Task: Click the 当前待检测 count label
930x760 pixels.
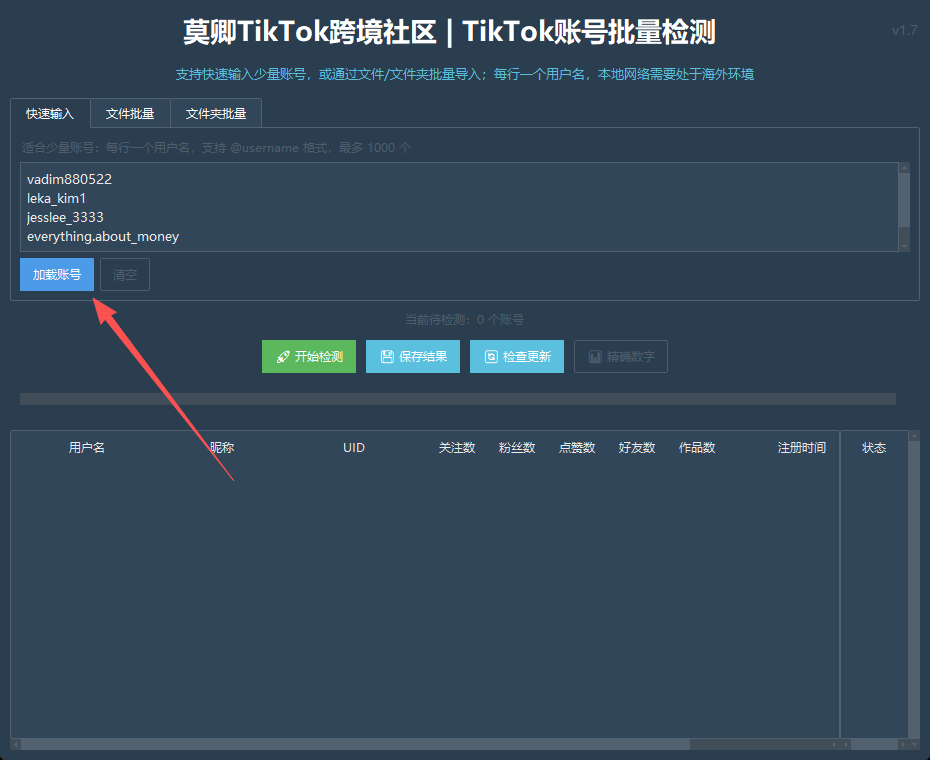Action: pyautogui.click(x=464, y=320)
